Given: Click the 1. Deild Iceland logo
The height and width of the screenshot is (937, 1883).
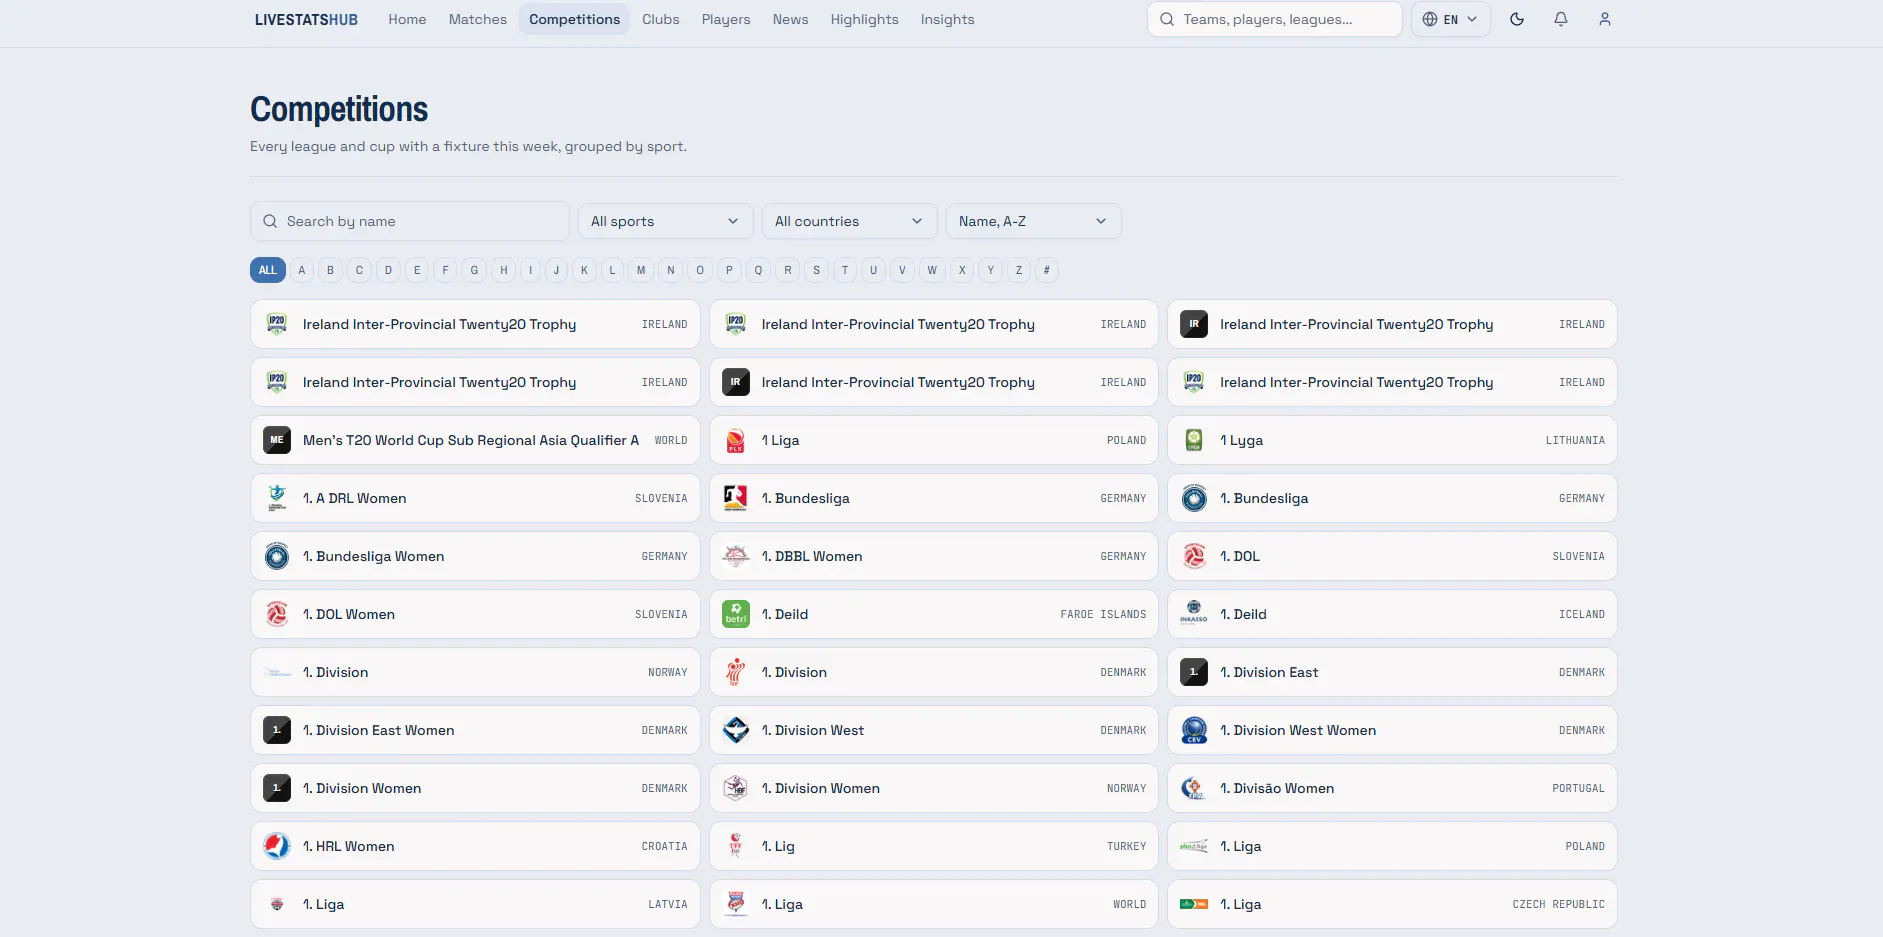Looking at the screenshot, I should pos(1194,614).
